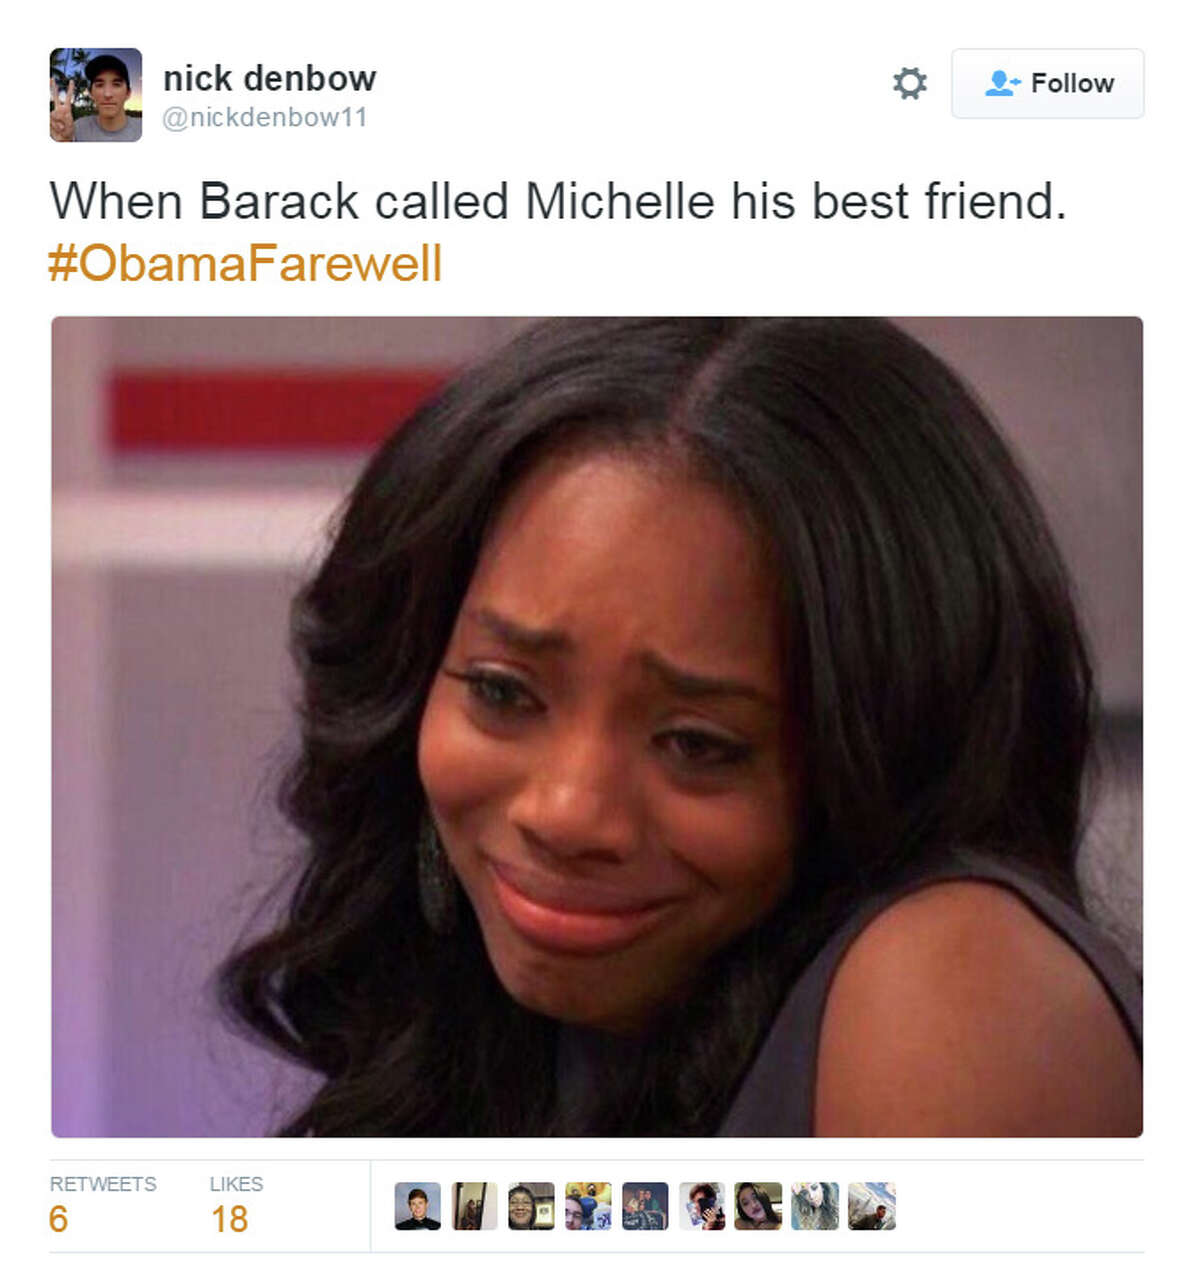Open second liker avatar showing a mirror selfie
The image size is (1200, 1264).
[x=474, y=1206]
